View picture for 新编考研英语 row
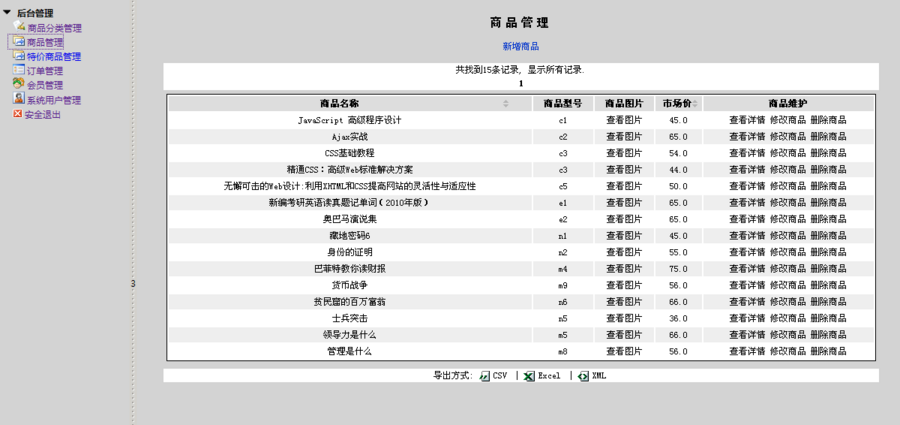 pos(624,203)
